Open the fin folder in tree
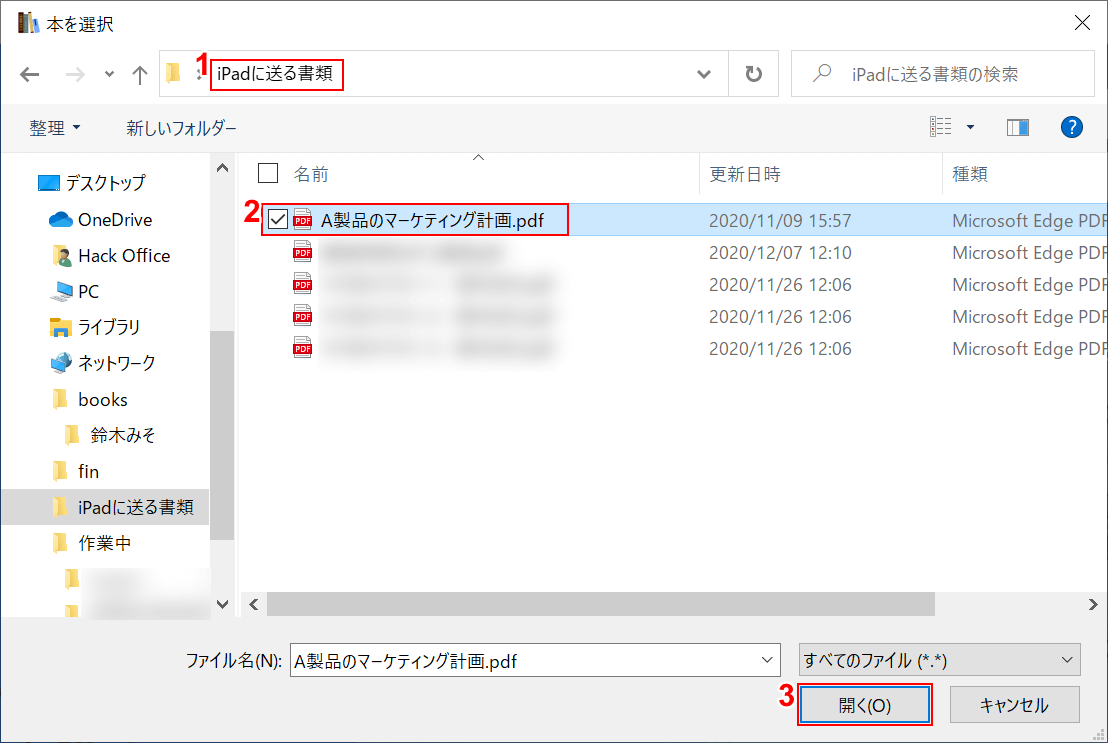The height and width of the screenshot is (743, 1108). [x=88, y=472]
